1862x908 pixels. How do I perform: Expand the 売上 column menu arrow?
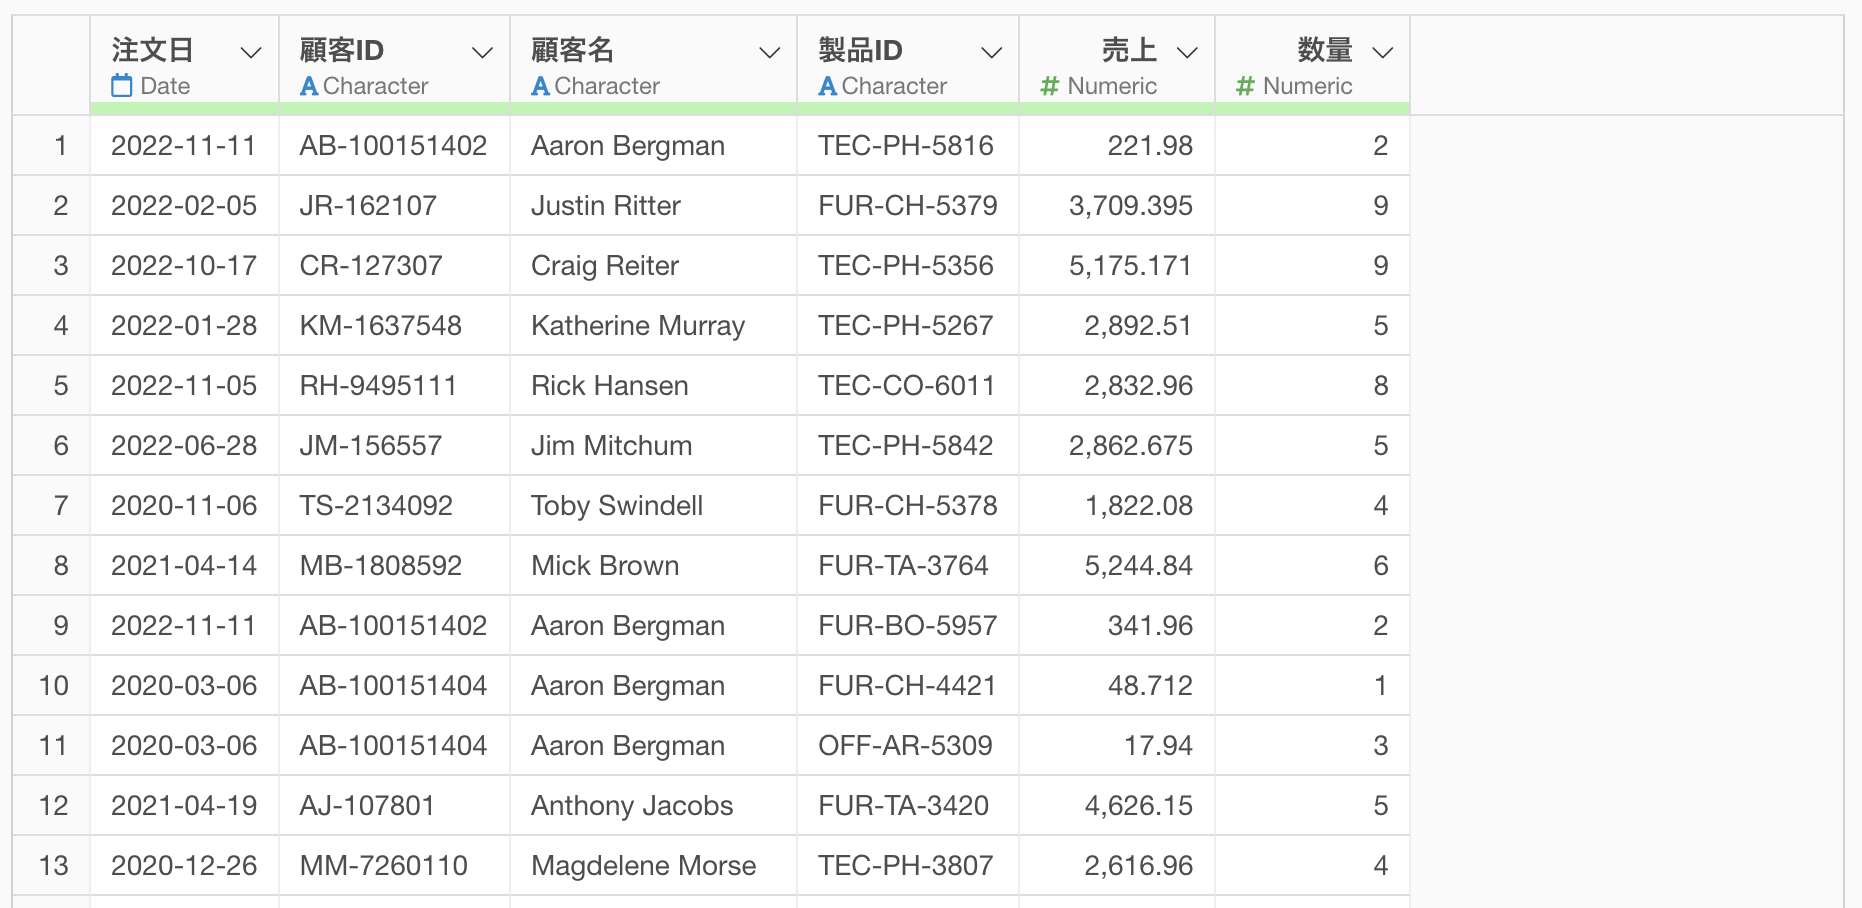tap(1187, 52)
